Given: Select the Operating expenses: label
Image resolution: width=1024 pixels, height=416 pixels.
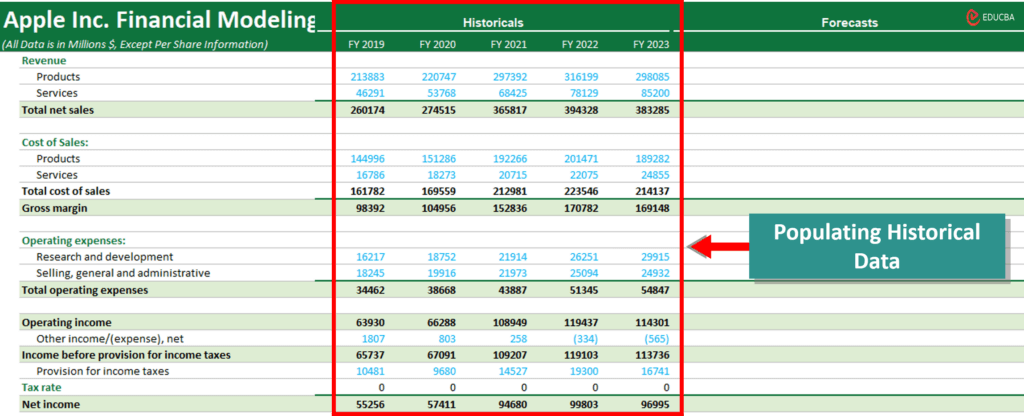Looking at the screenshot, I should point(73,241).
